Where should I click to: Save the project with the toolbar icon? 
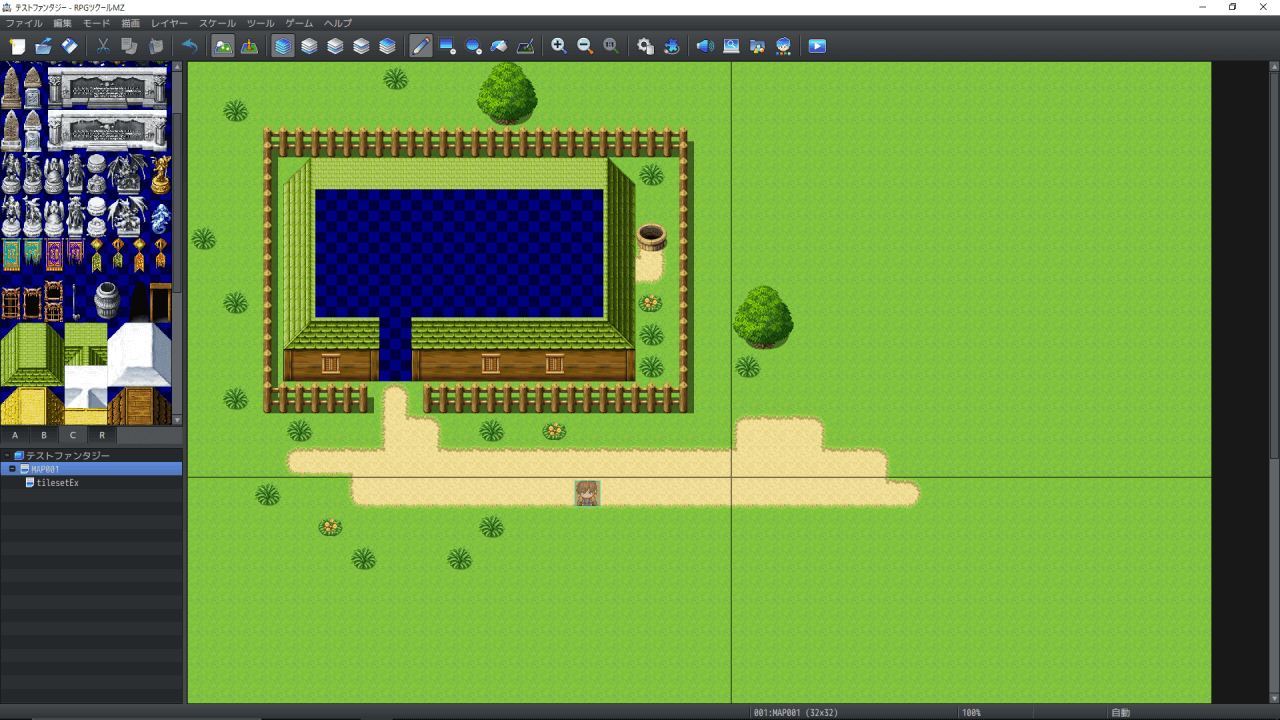tap(69, 46)
